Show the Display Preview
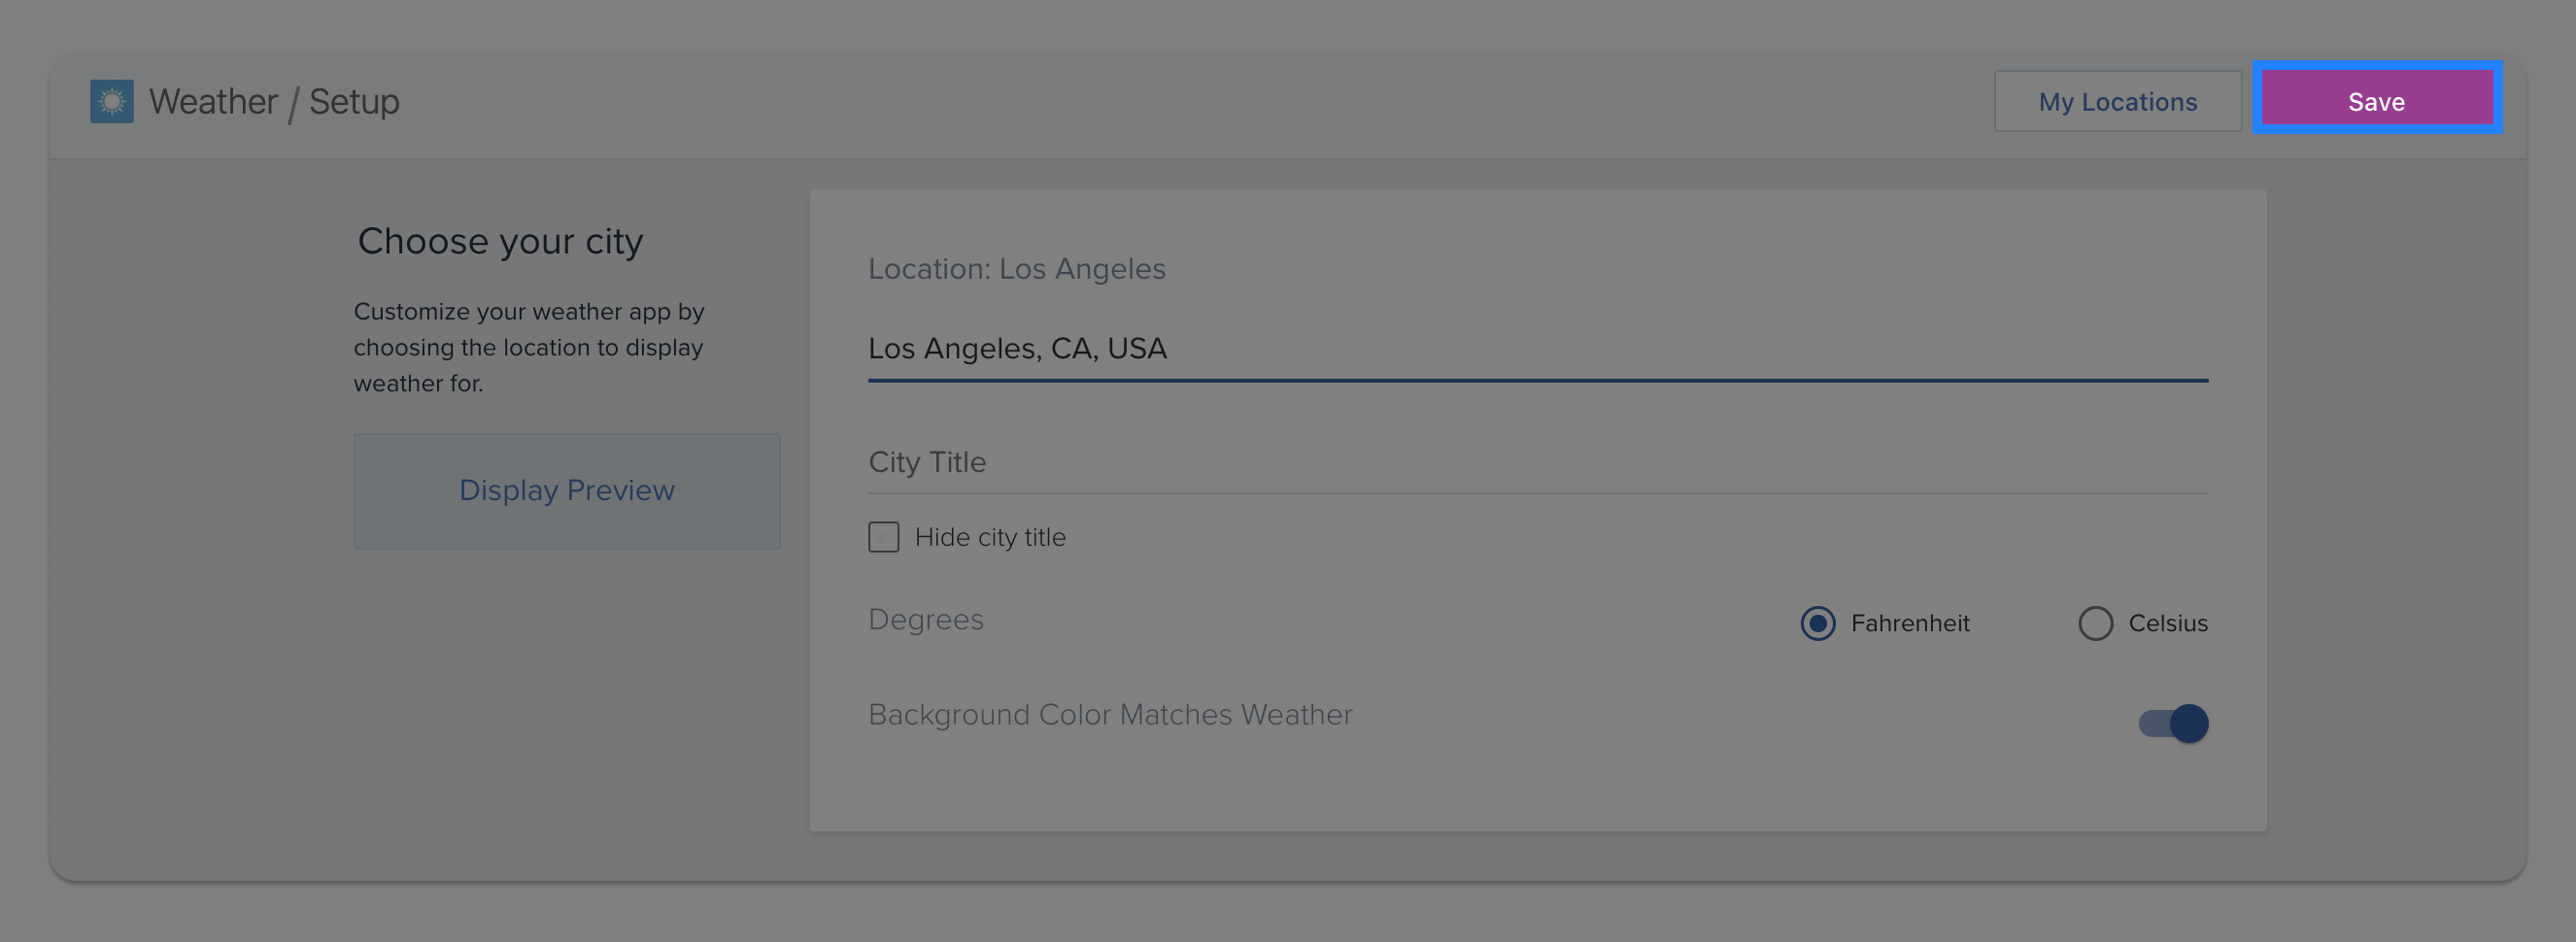Screen dimensions: 2576x942 (566, 490)
